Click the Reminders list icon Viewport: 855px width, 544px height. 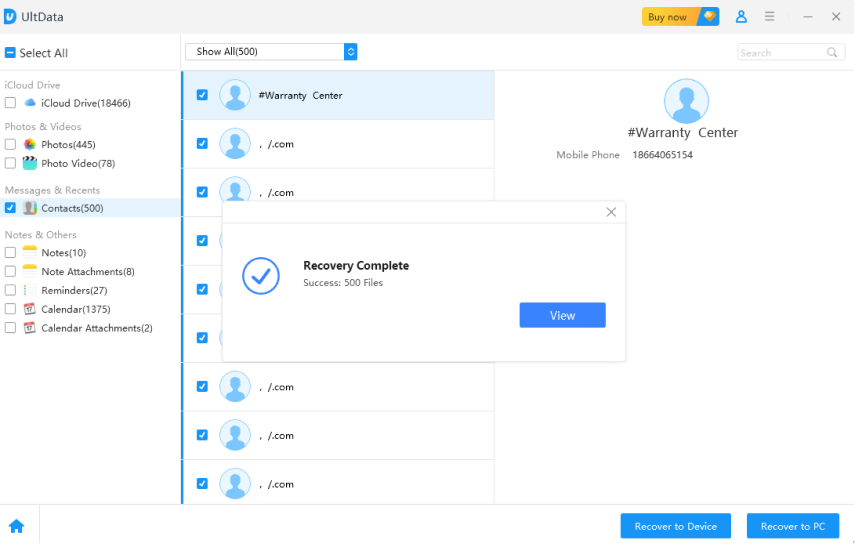[x=30, y=290]
